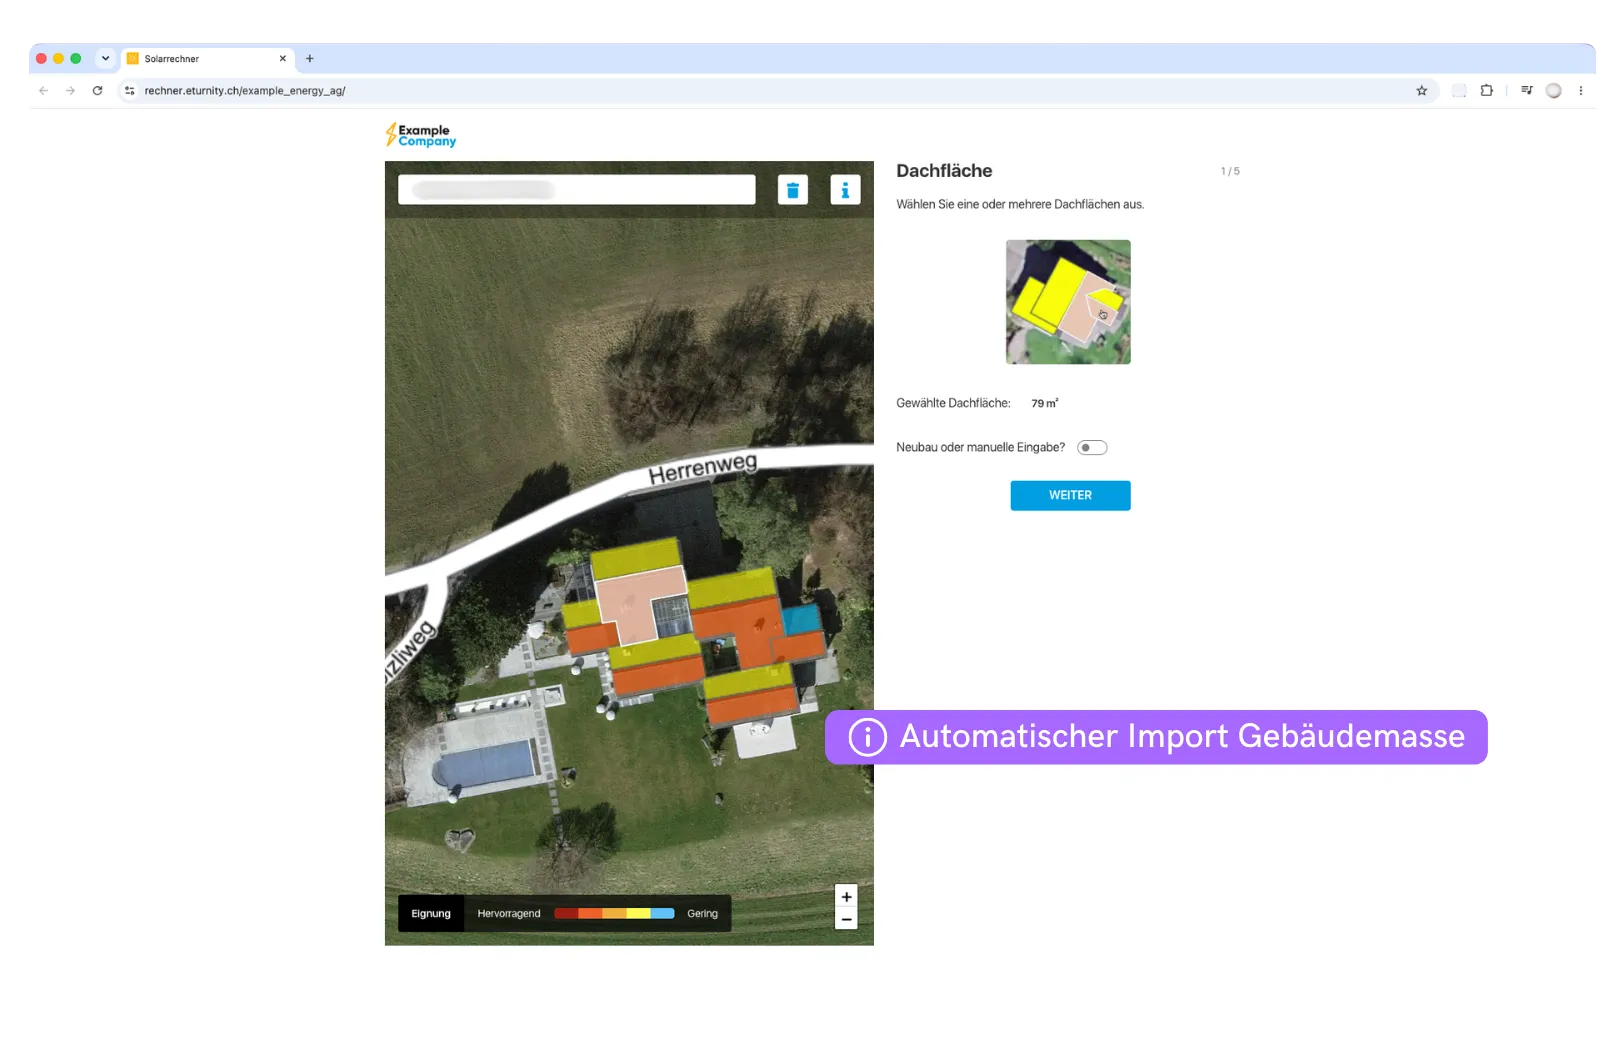View site information icon in address bar
The width and height of the screenshot is (1623, 1060).
[129, 90]
